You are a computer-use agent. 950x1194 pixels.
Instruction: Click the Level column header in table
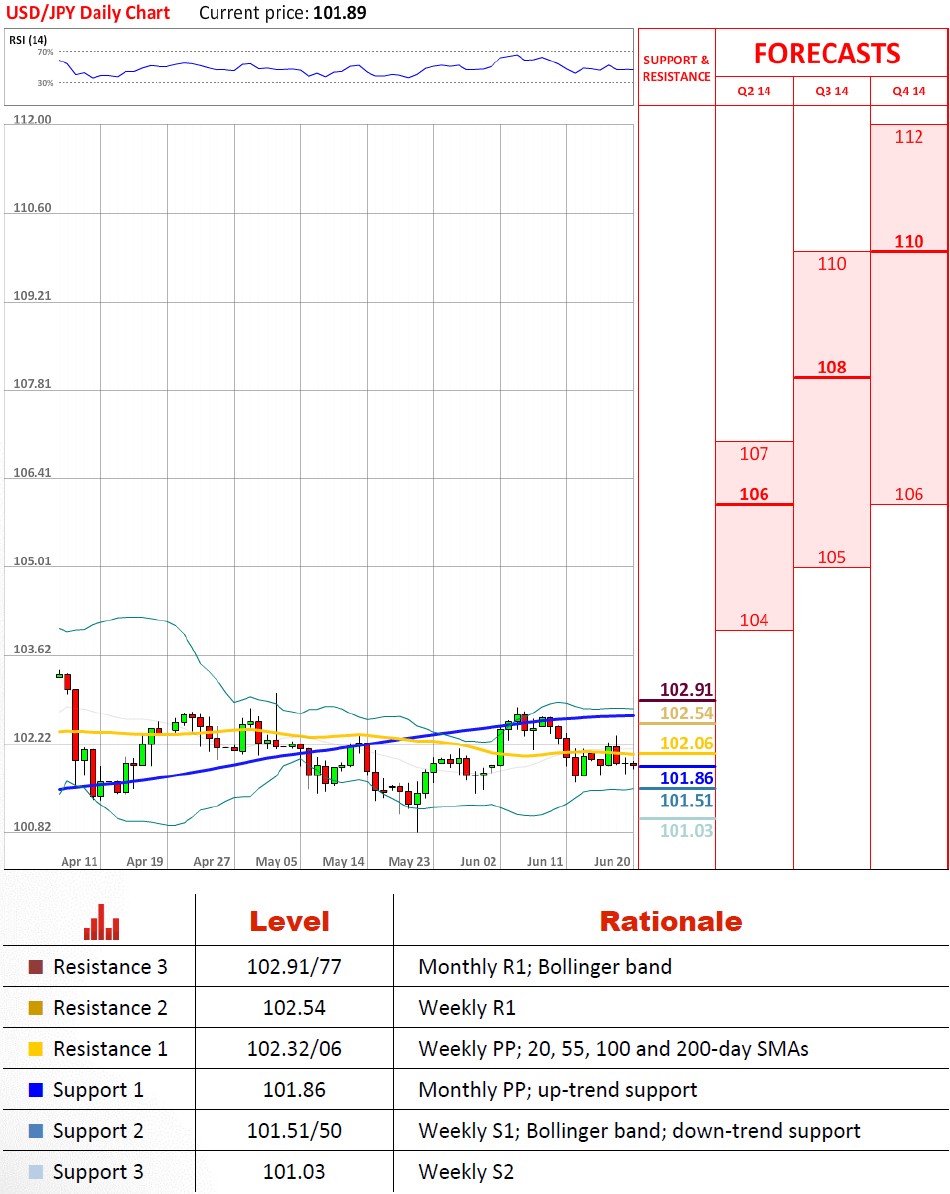(x=290, y=922)
